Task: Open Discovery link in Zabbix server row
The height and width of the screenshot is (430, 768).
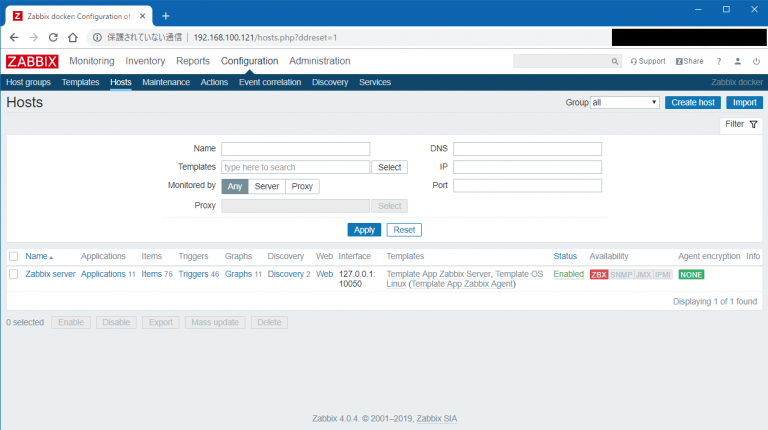Action: pos(286,274)
